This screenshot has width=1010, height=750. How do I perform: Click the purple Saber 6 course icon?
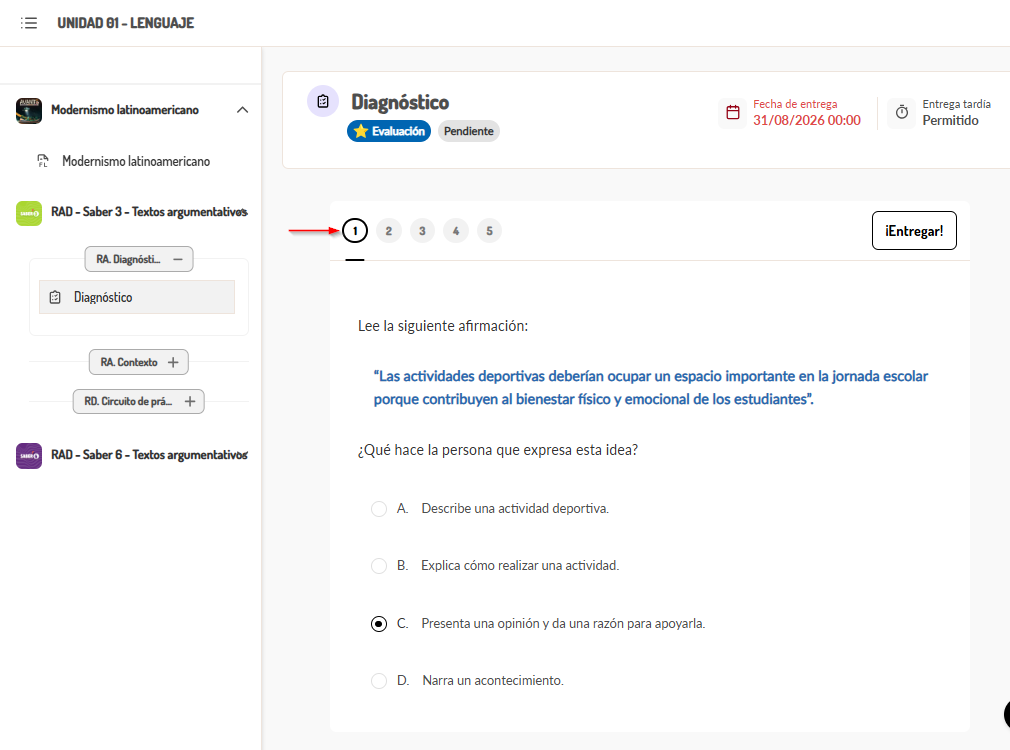click(x=29, y=456)
